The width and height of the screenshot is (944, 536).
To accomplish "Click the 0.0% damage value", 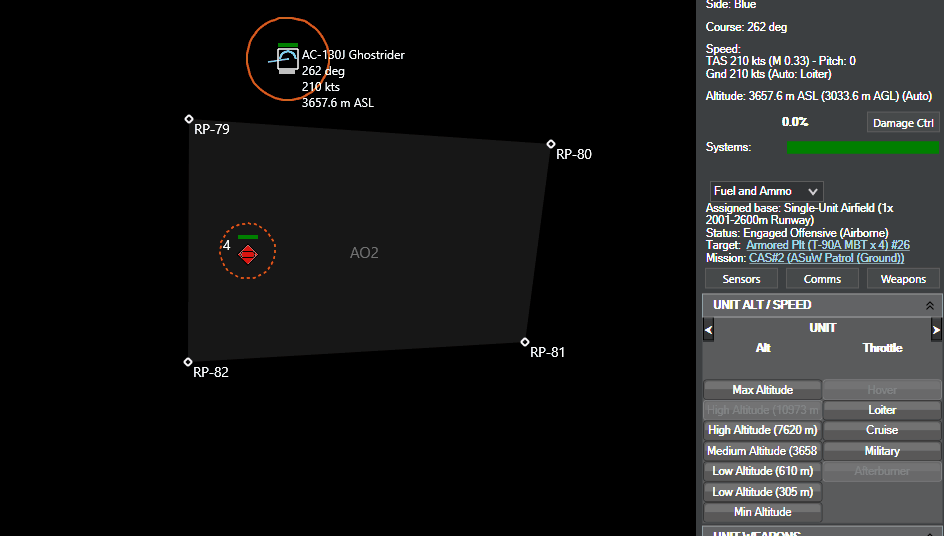I will point(795,122).
